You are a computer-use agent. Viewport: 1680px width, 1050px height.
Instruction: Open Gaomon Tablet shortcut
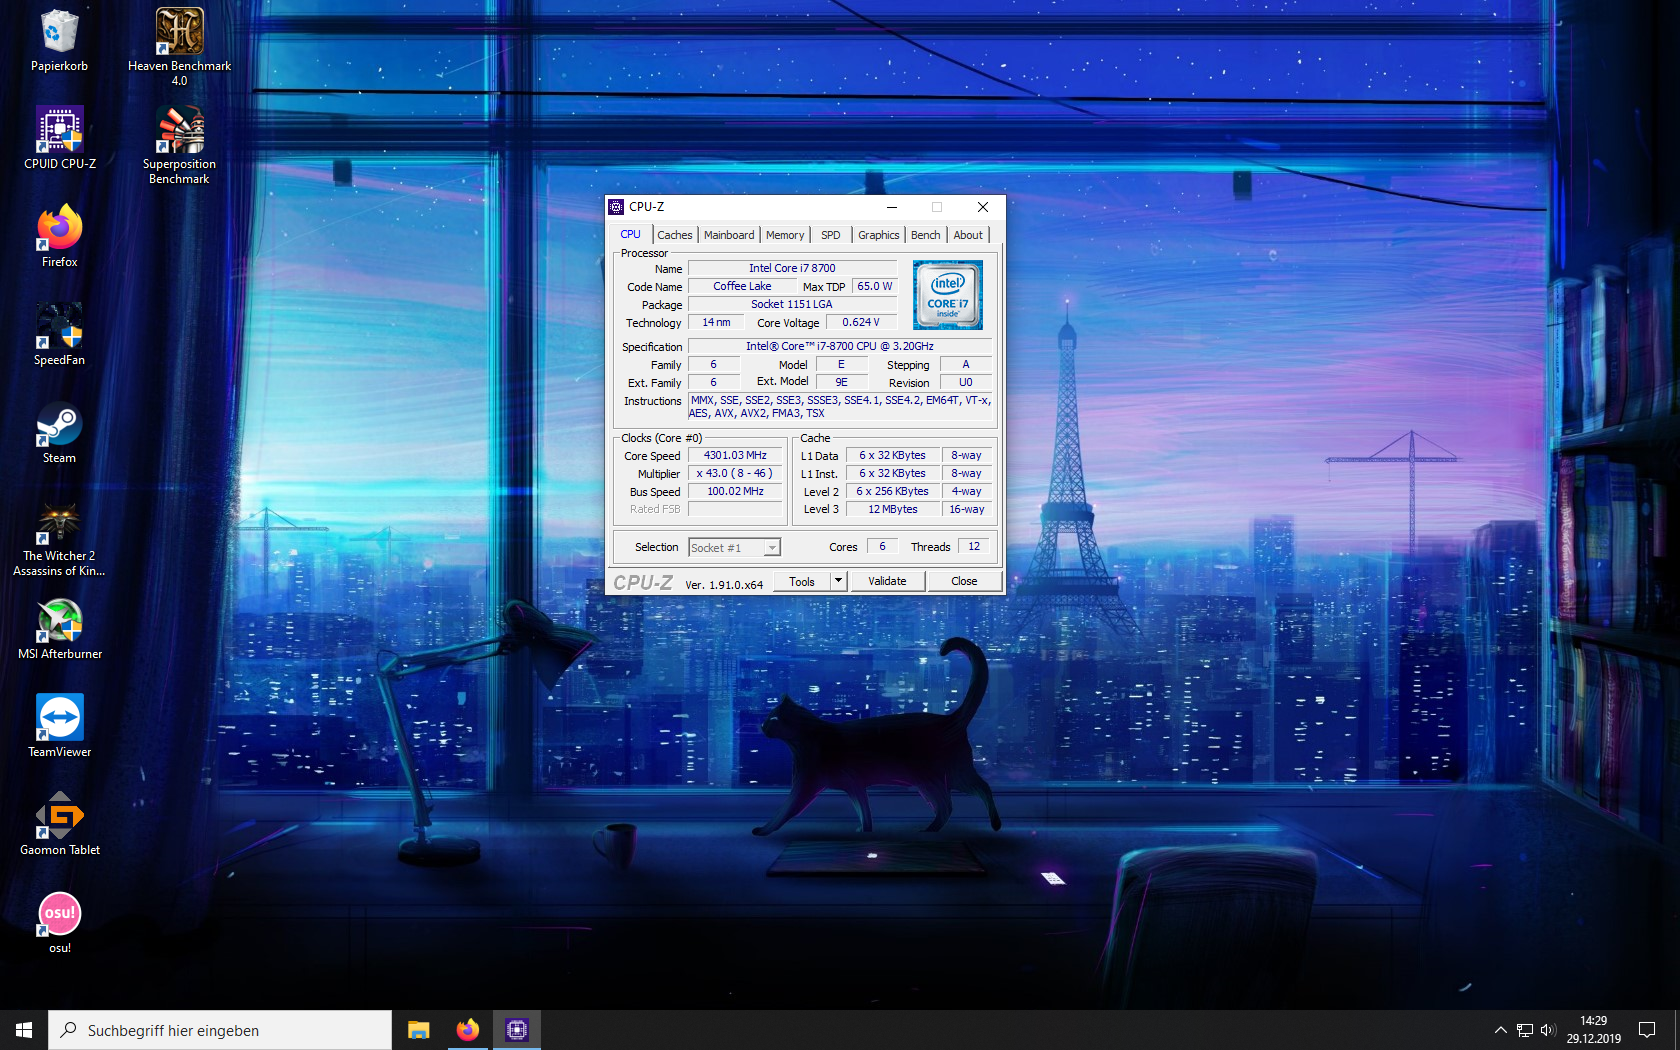point(60,824)
